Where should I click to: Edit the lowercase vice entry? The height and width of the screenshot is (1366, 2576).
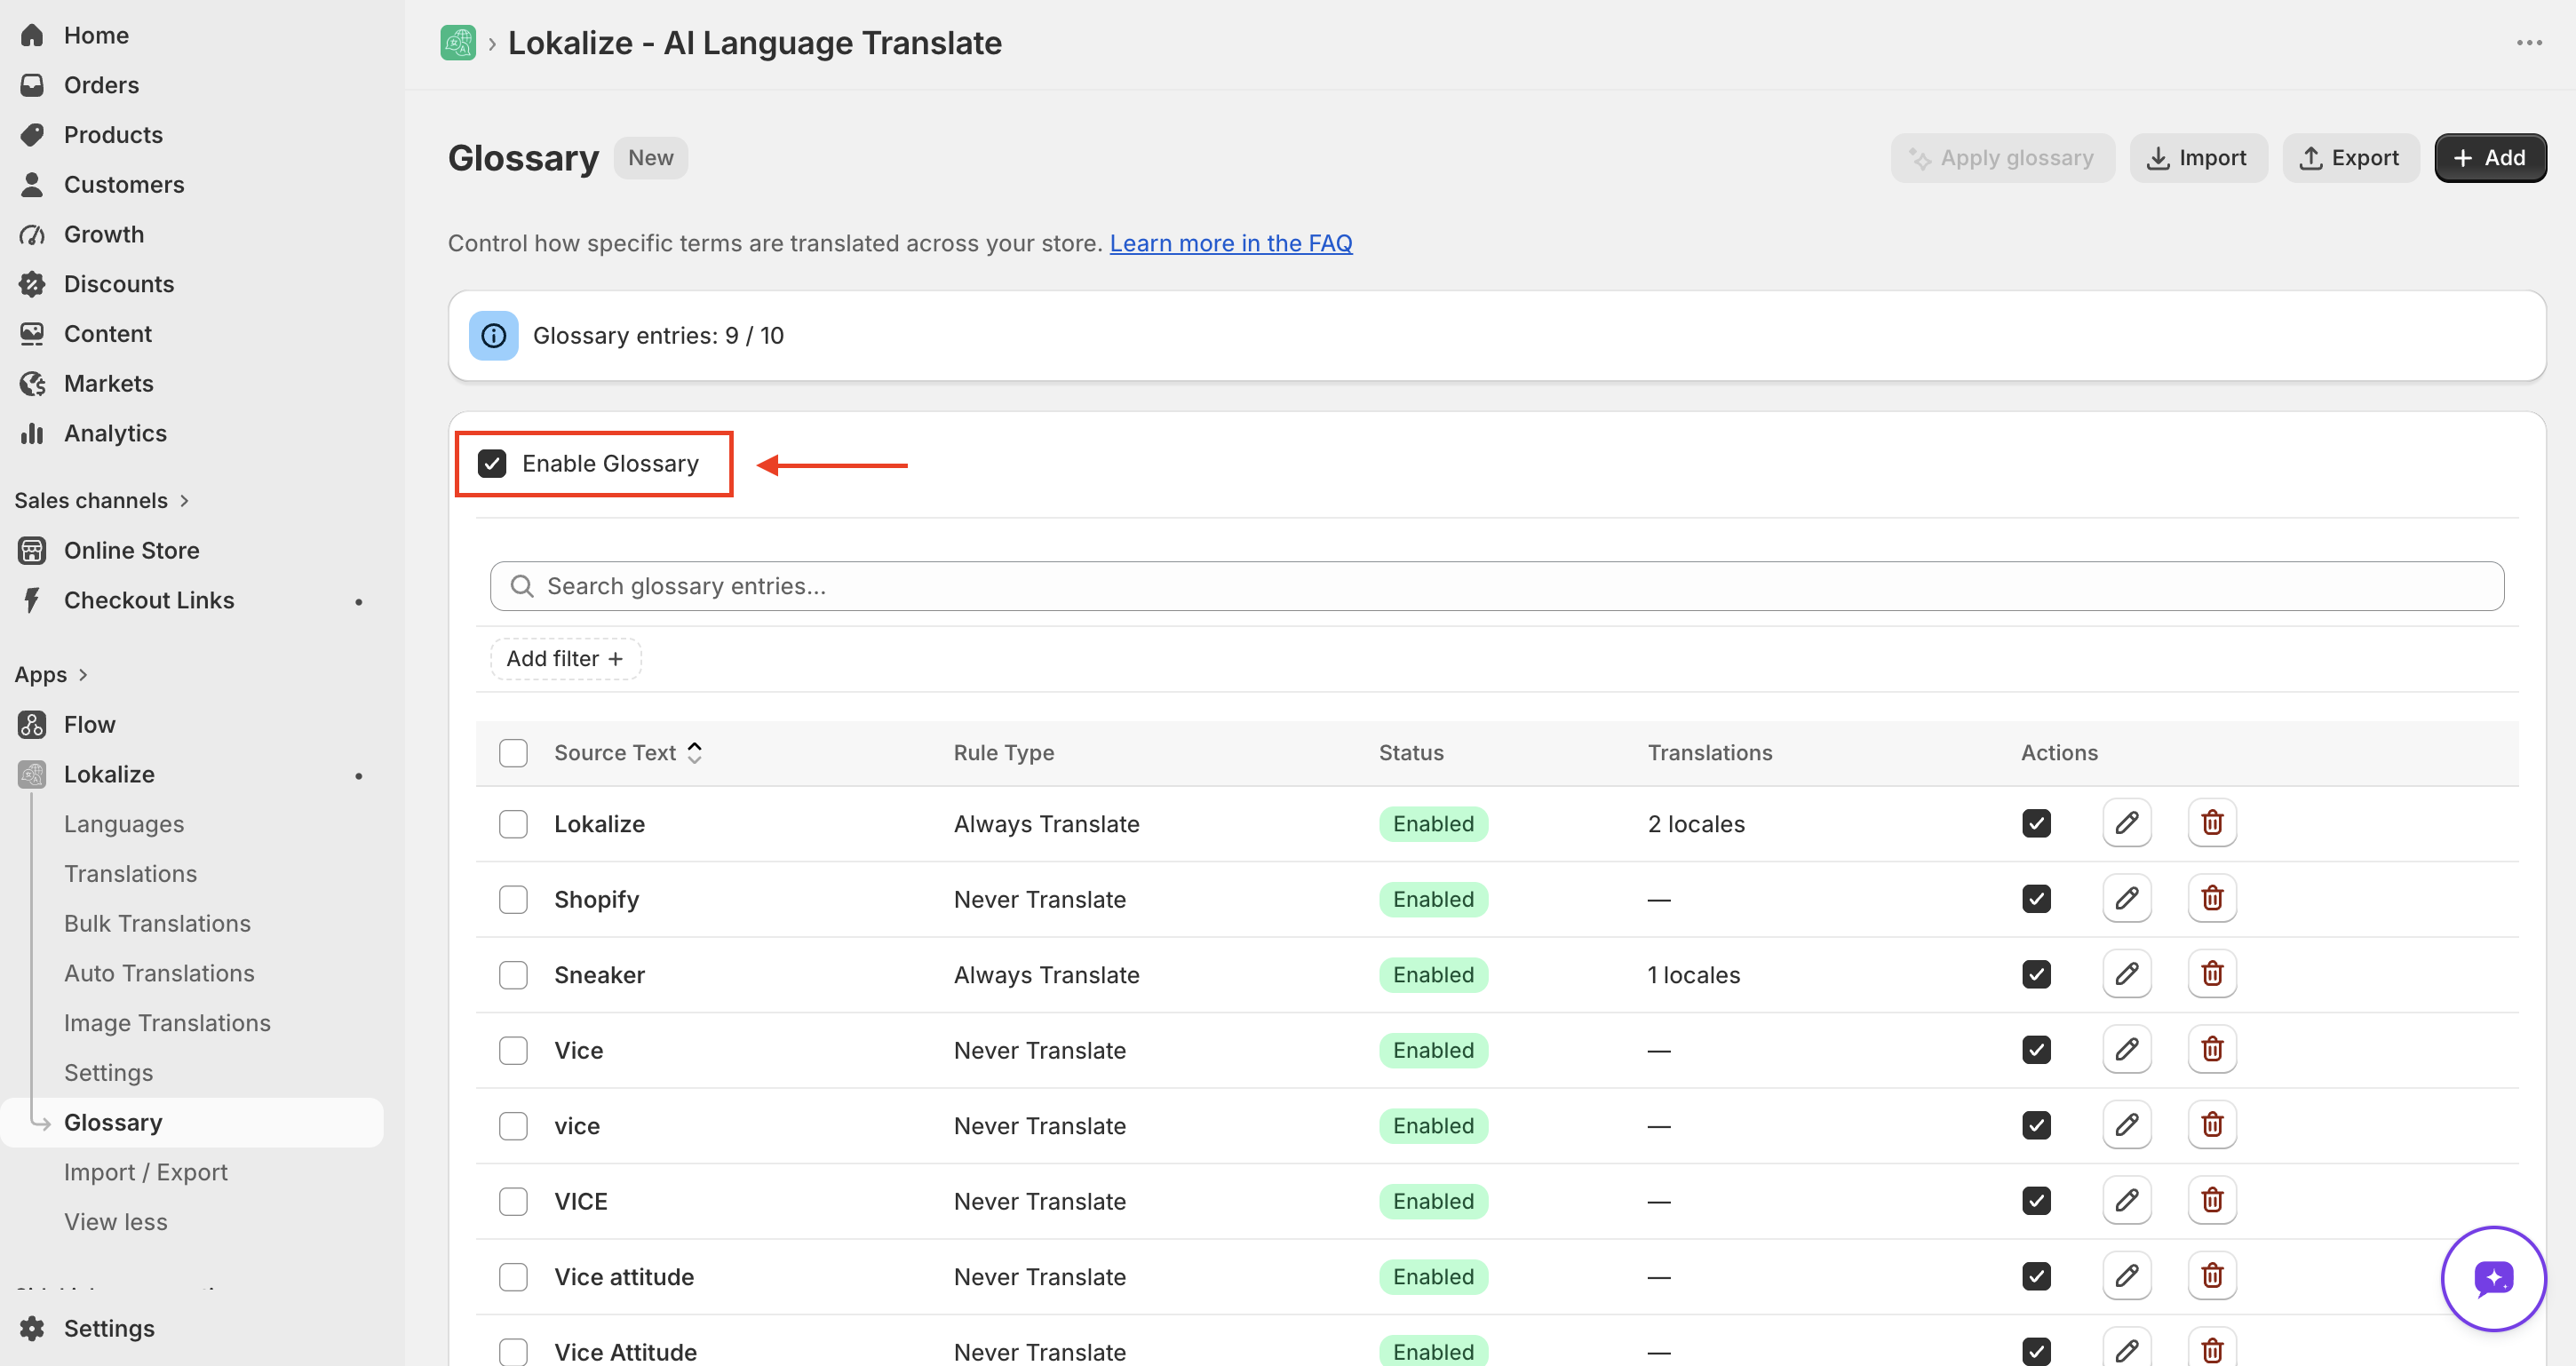pyautogui.click(x=2126, y=1125)
